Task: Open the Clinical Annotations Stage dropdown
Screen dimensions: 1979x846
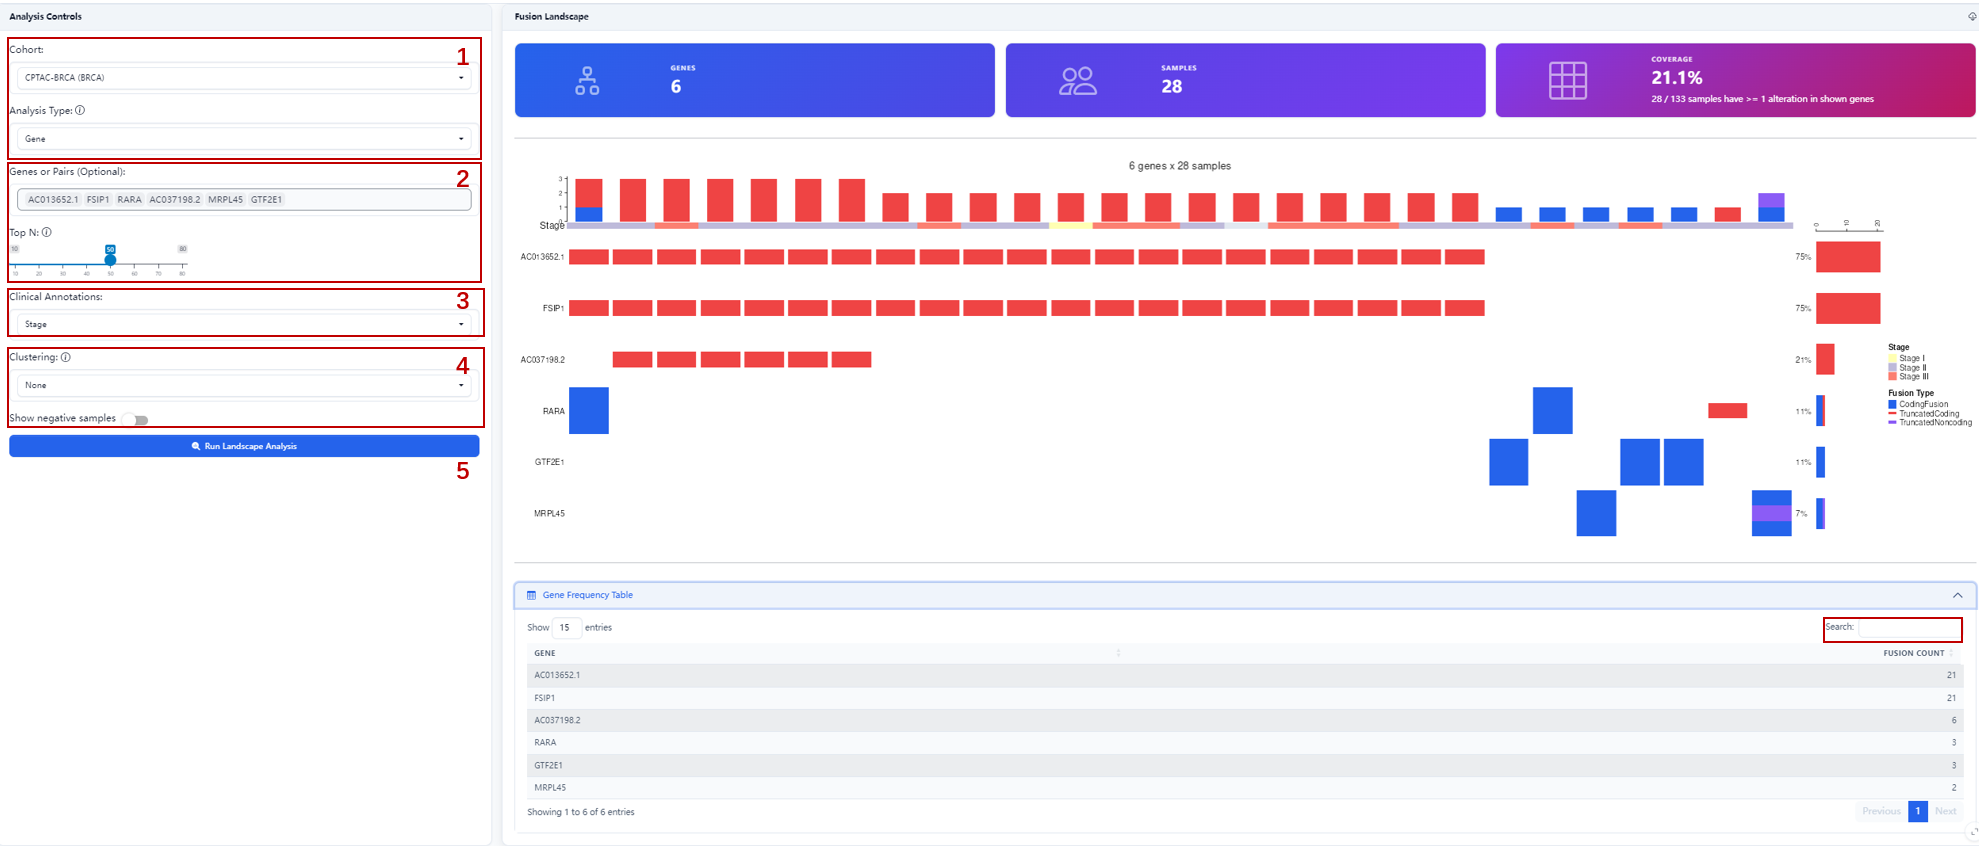Action: (x=244, y=324)
